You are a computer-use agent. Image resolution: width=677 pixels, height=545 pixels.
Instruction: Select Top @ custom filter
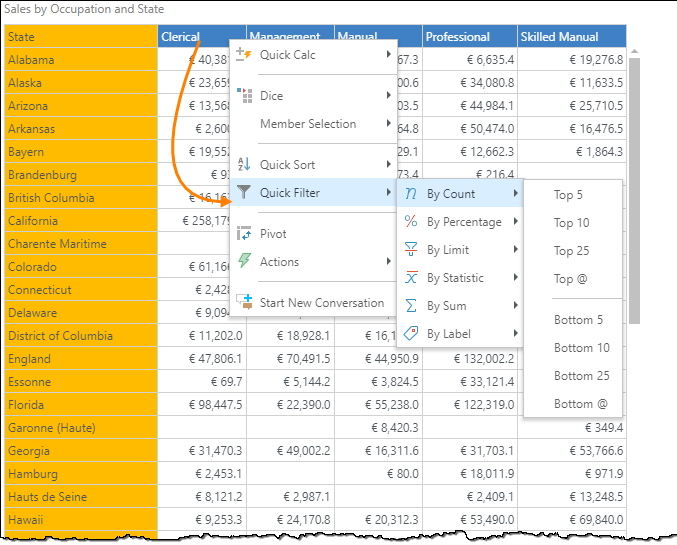pos(573,279)
